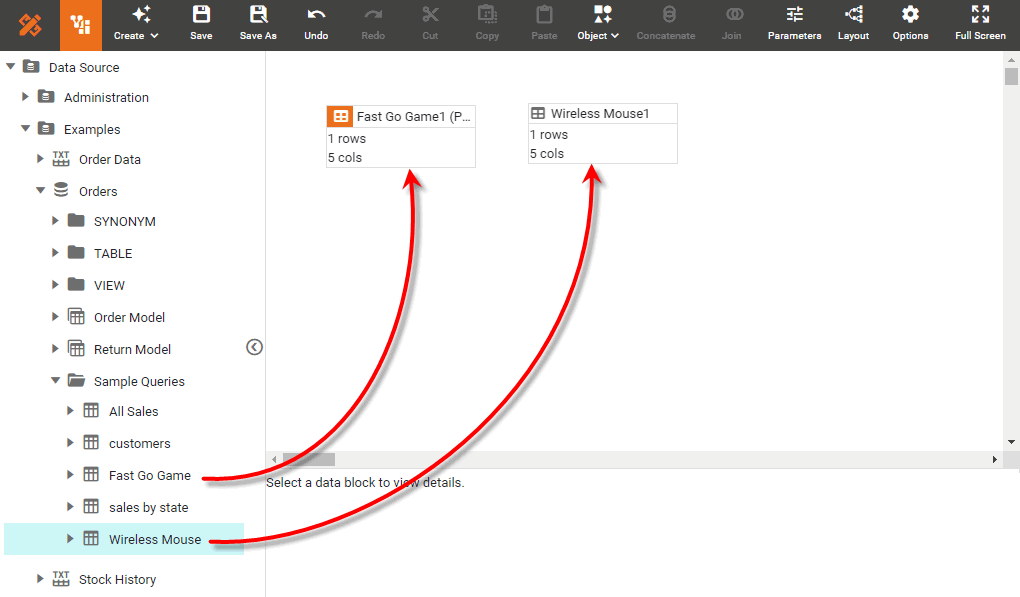Click the Join toolbar button

[x=732, y=22]
